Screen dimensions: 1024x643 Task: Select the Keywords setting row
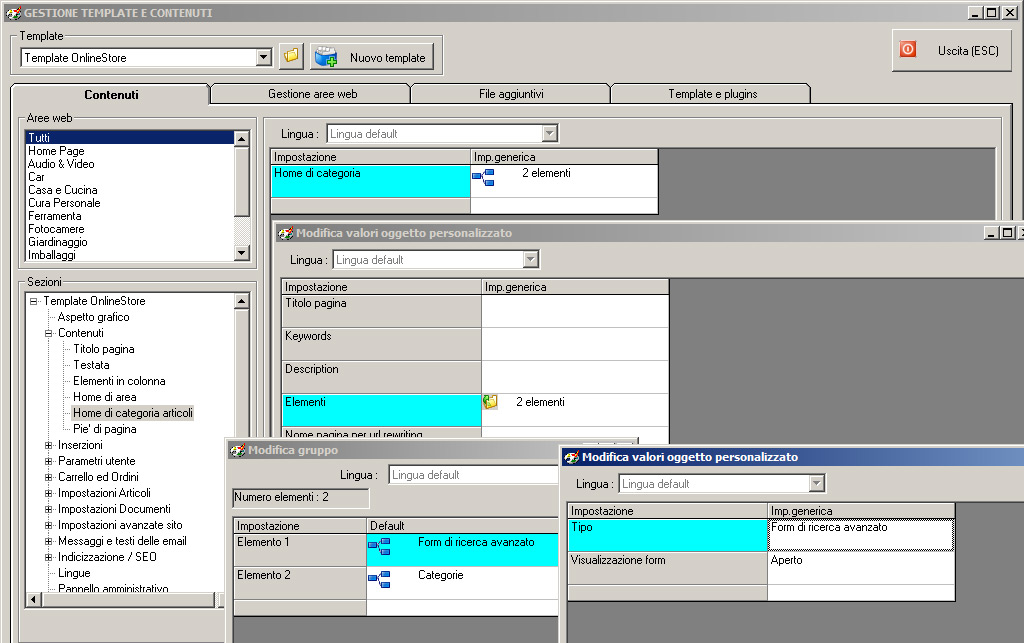381,344
